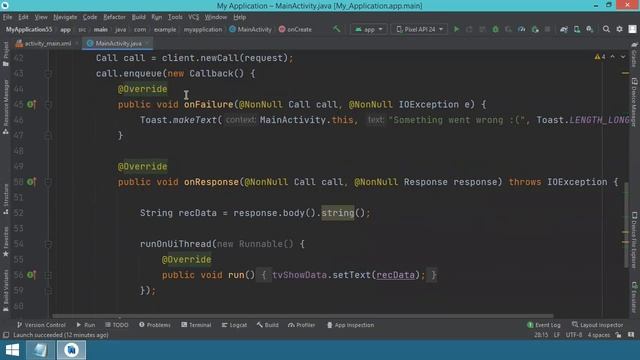The height and width of the screenshot is (360, 640).
Task: Click the Make Project hammer icon
Action: [x=337, y=29]
